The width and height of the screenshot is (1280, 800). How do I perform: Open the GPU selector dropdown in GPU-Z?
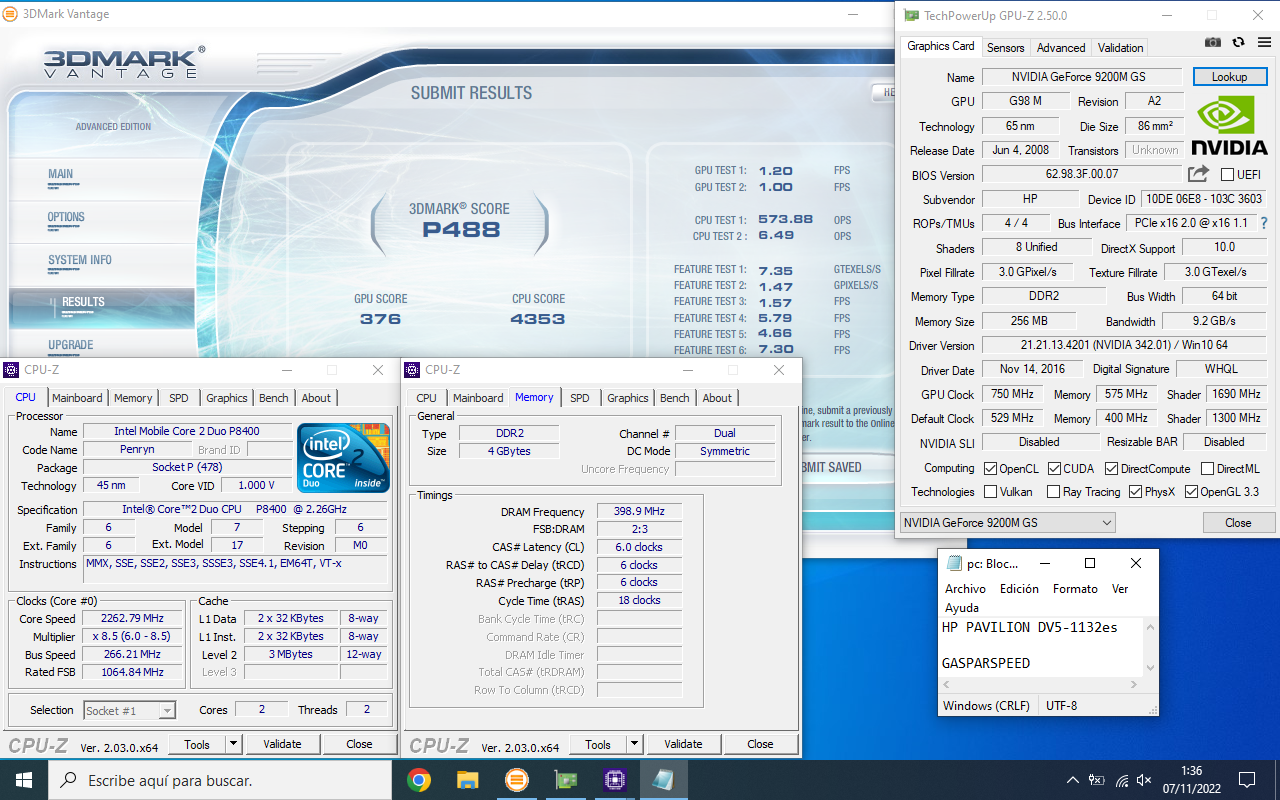click(1007, 522)
